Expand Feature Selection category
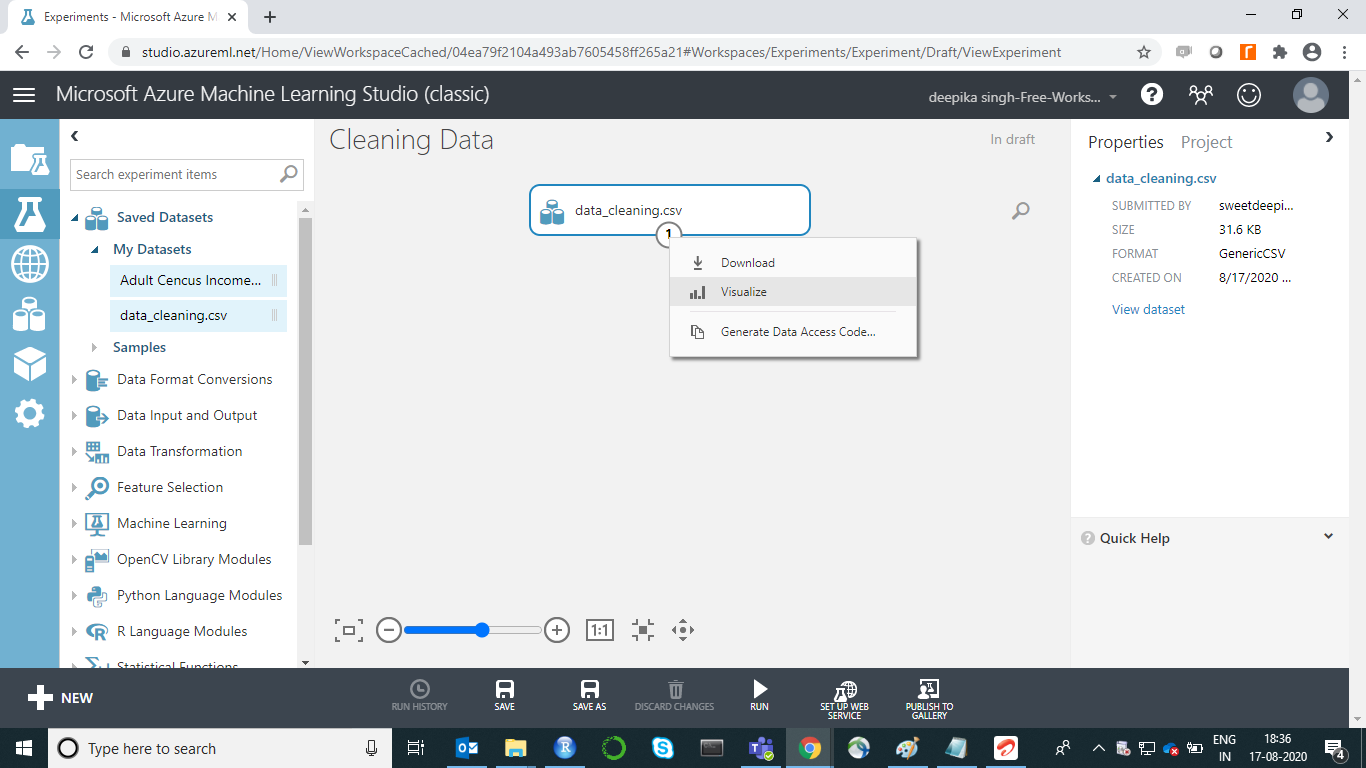Screen dimensions: 1366x768 click(x=74, y=488)
